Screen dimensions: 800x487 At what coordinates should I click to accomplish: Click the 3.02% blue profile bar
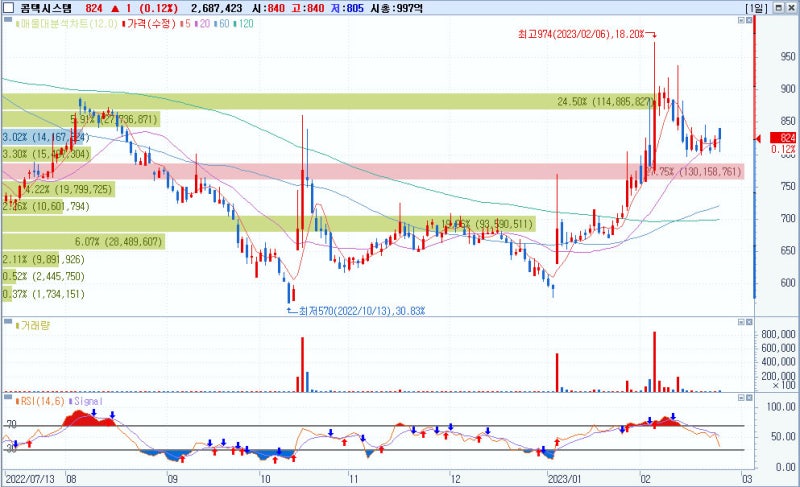[x=42, y=137]
